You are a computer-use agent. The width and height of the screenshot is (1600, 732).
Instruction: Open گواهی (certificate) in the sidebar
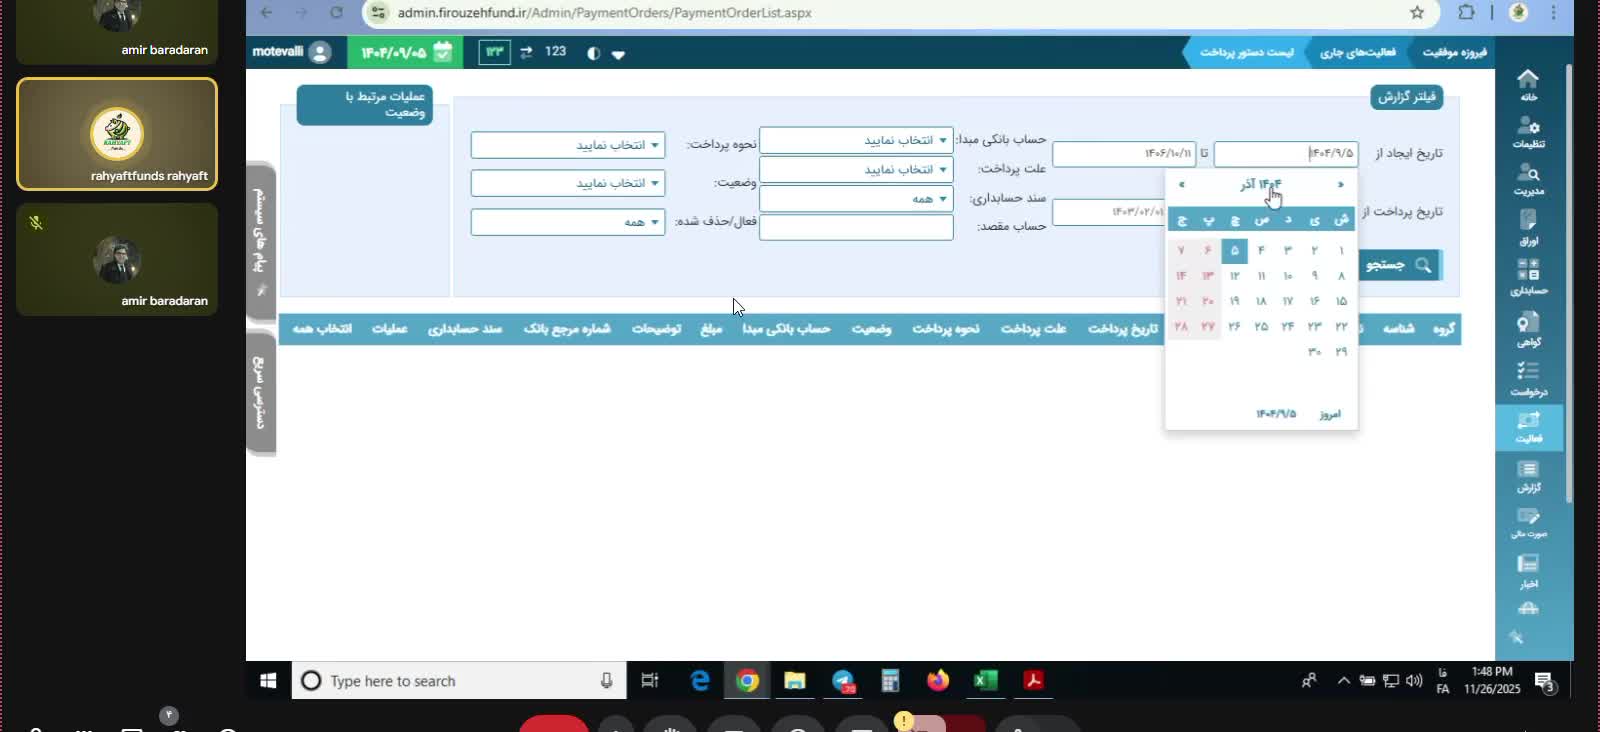[x=1528, y=329]
